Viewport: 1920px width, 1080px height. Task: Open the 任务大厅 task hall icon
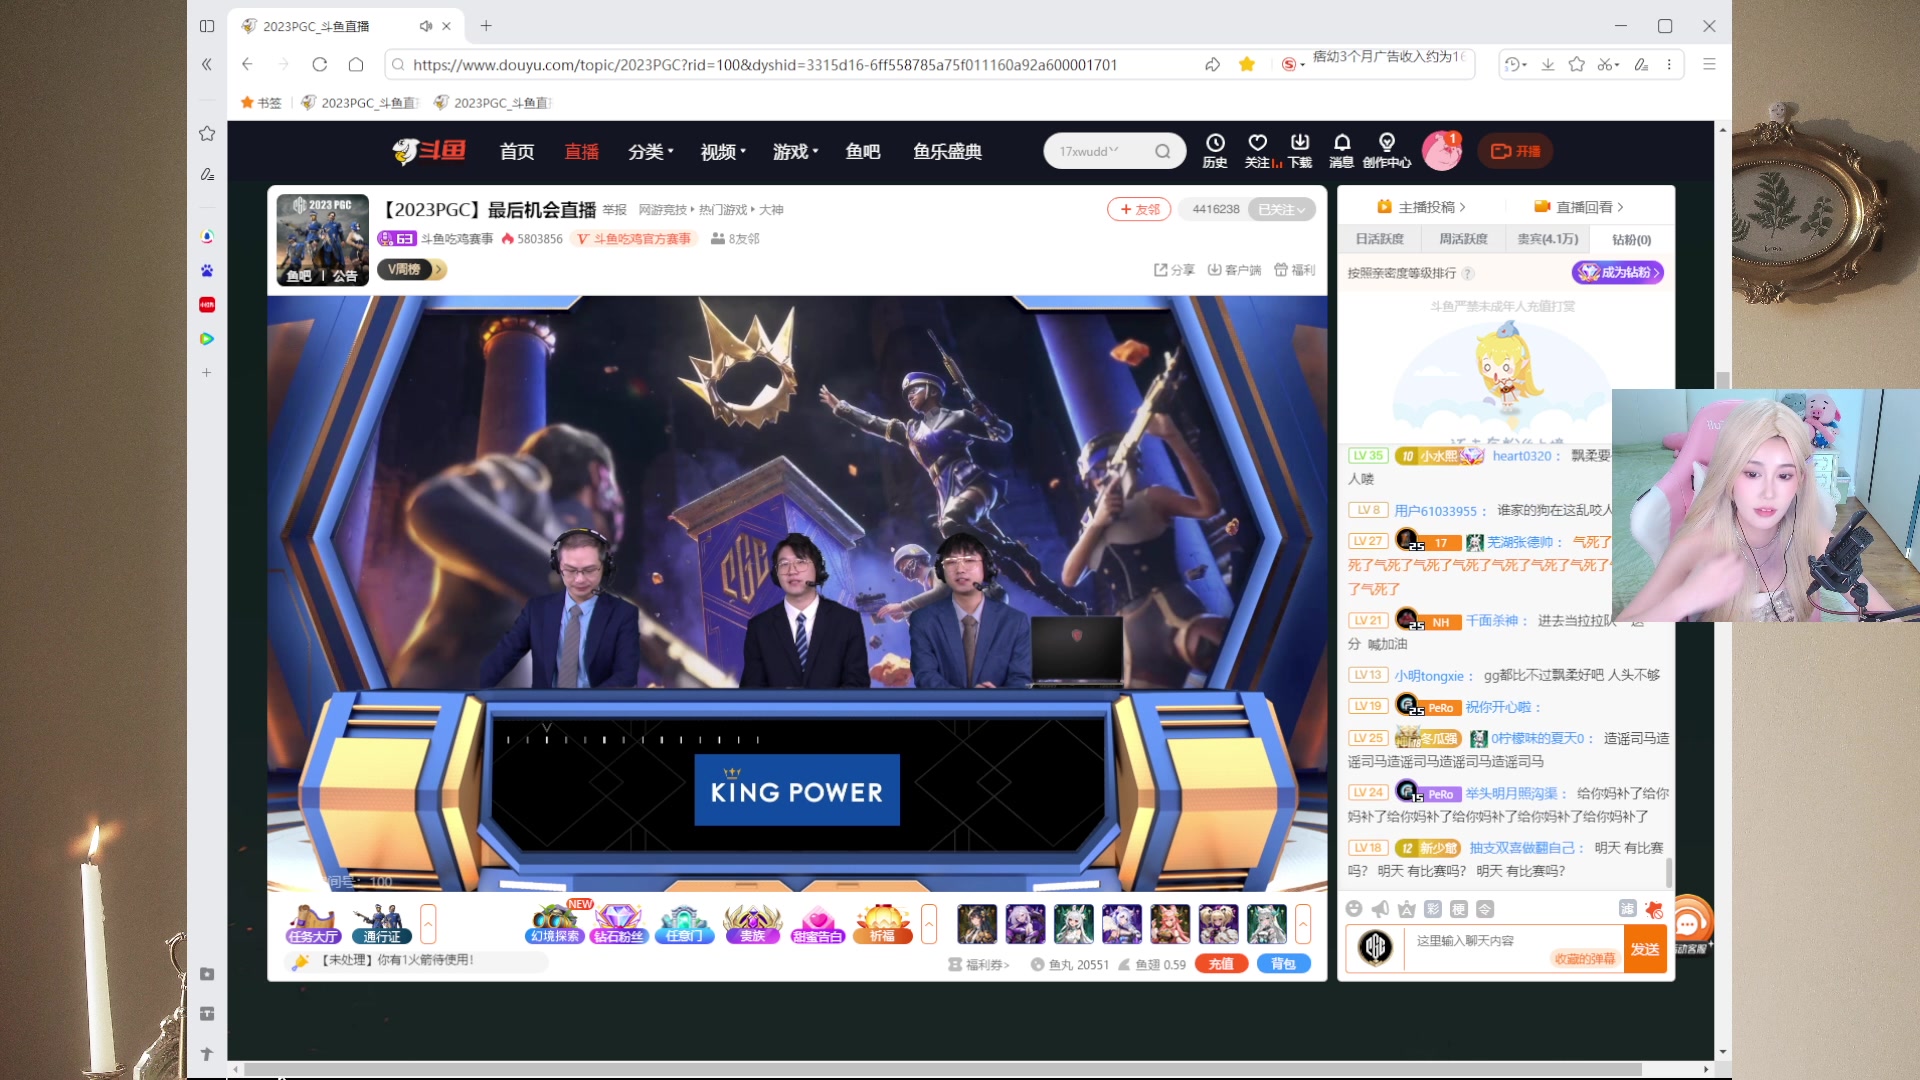pos(313,924)
